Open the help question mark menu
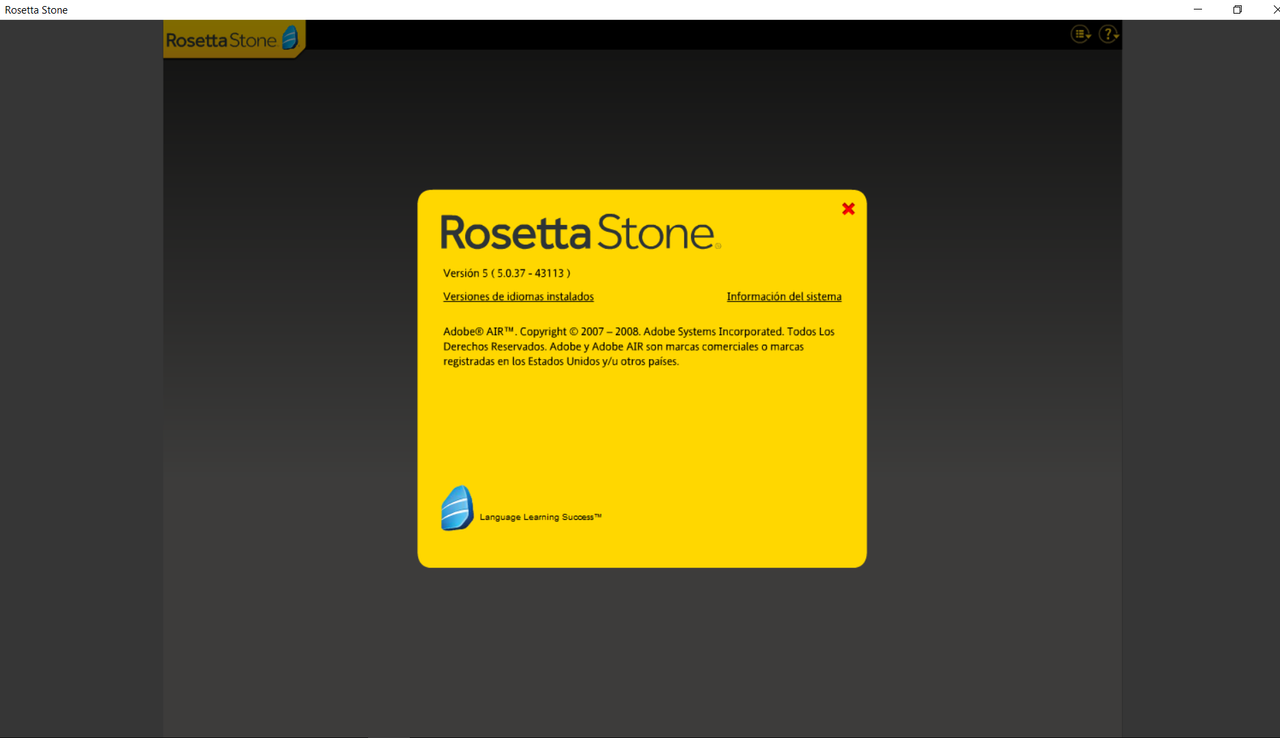1280x738 pixels. tap(1109, 34)
